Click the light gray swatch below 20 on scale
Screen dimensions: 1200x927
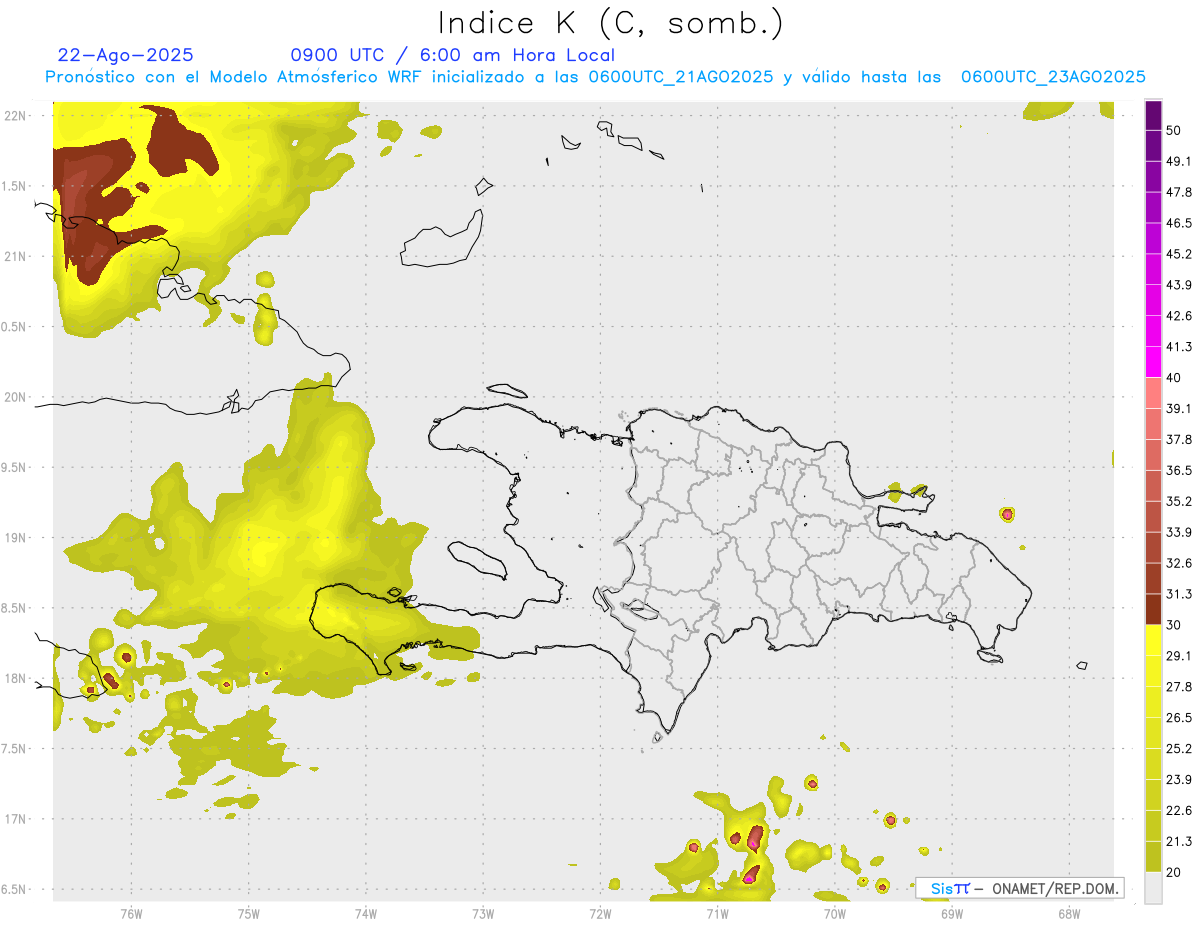1153,887
